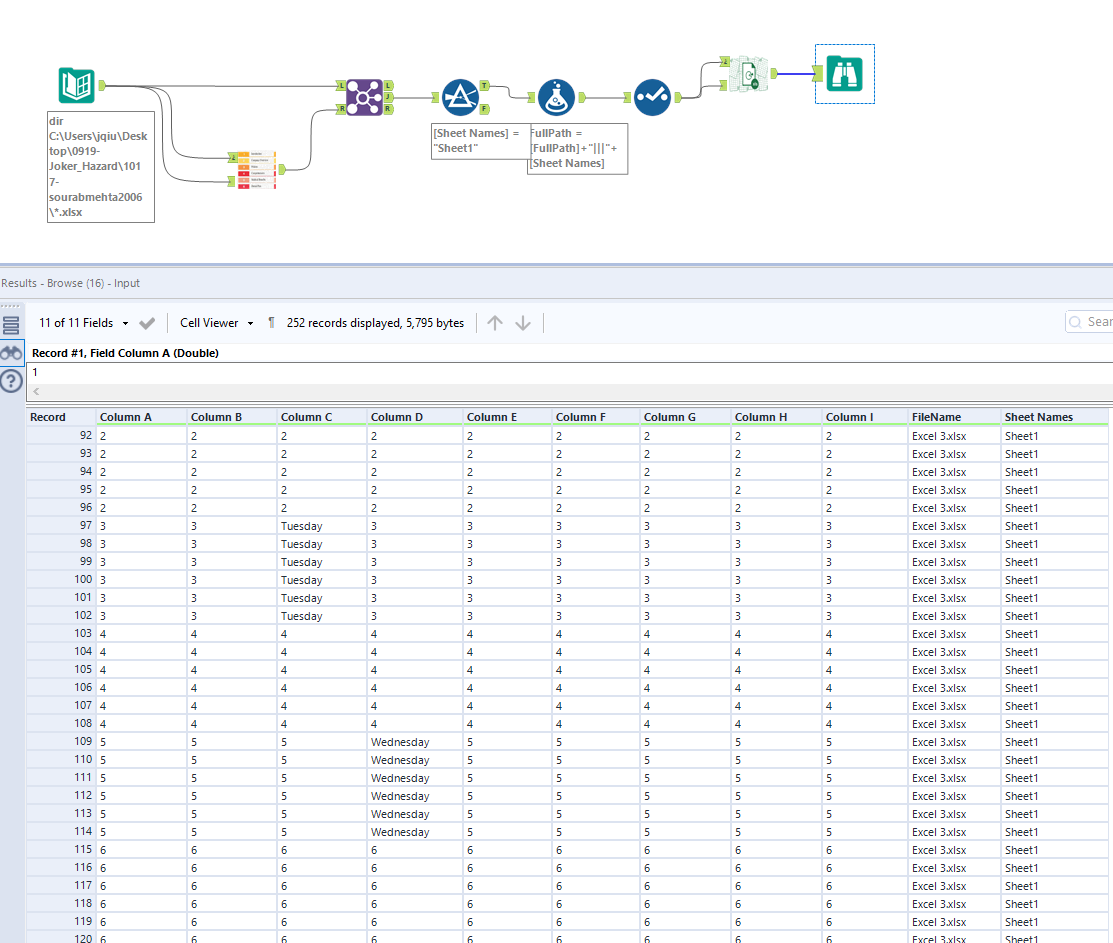Image resolution: width=1113 pixels, height=943 pixels.
Task: Apply the field selection checkmark
Action: [147, 323]
